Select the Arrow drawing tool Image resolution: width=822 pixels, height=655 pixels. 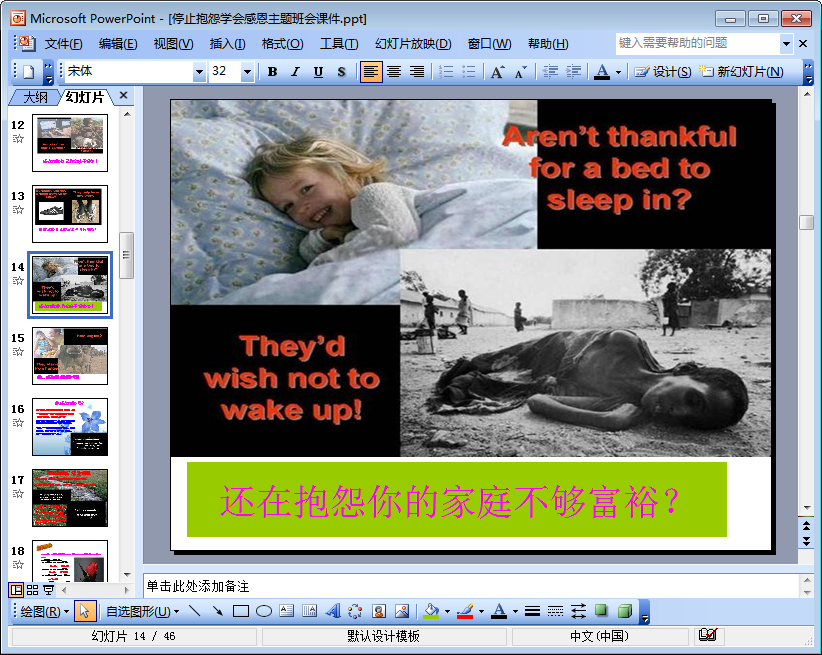tap(217, 611)
